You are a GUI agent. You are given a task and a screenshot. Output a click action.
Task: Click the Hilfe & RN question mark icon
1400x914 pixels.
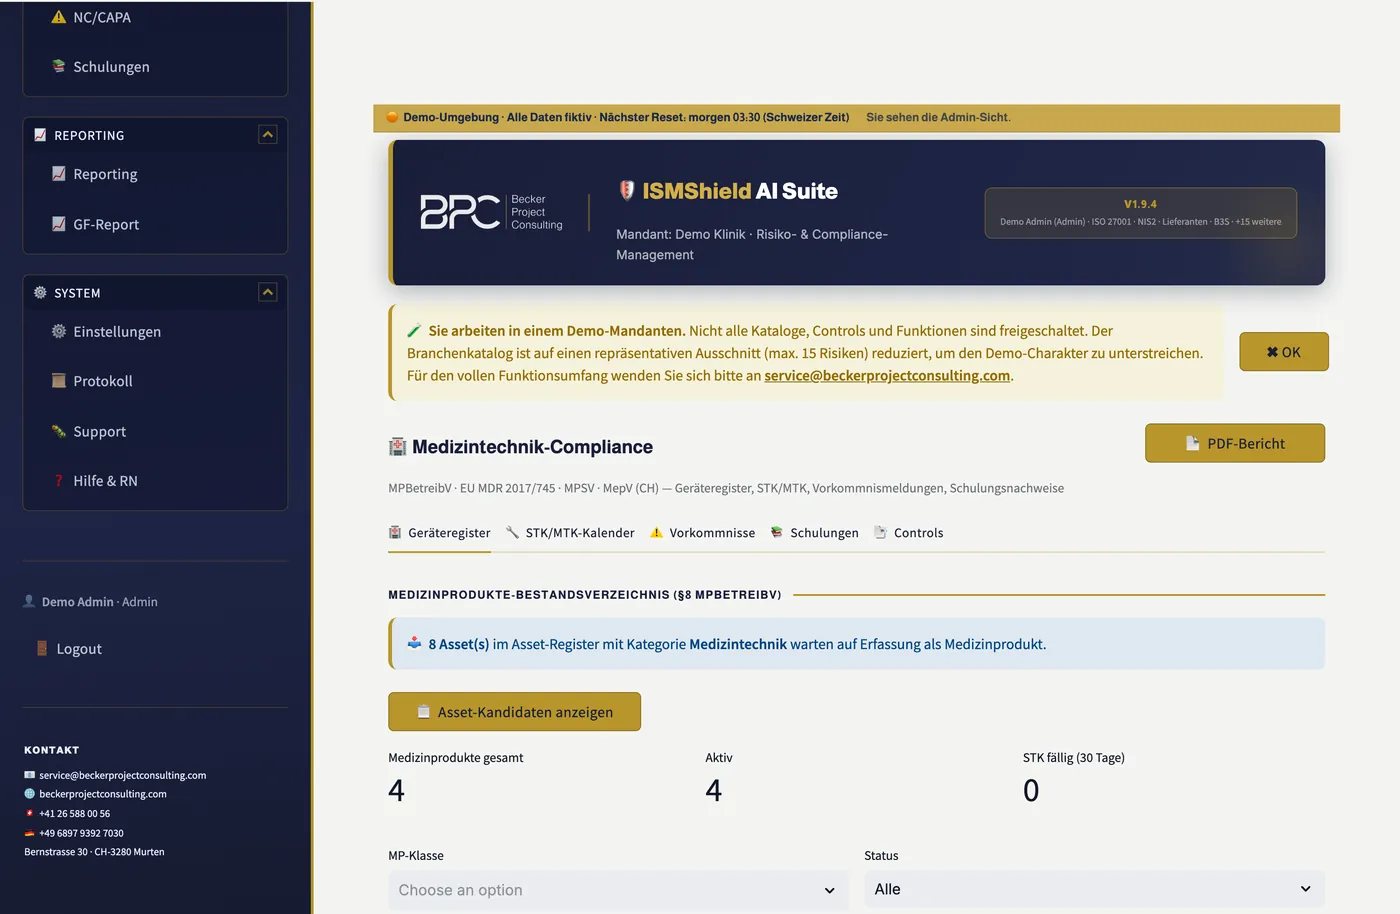(59, 481)
